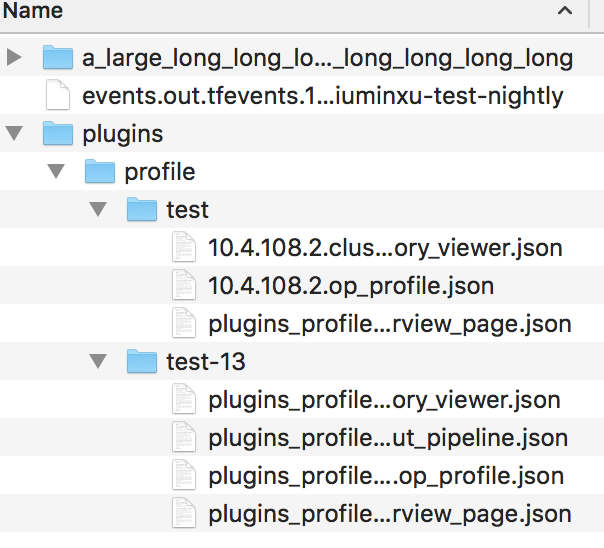Image resolution: width=604 pixels, height=548 pixels.
Task: Select the test folder name
Action: 188,210
